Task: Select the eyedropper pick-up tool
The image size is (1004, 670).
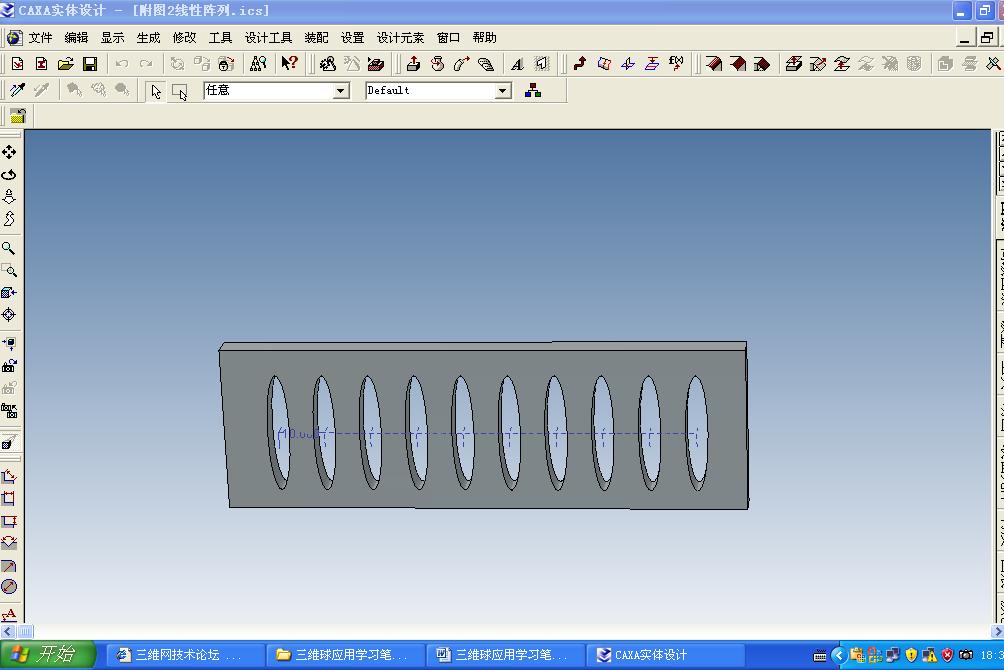Action: click(17, 90)
